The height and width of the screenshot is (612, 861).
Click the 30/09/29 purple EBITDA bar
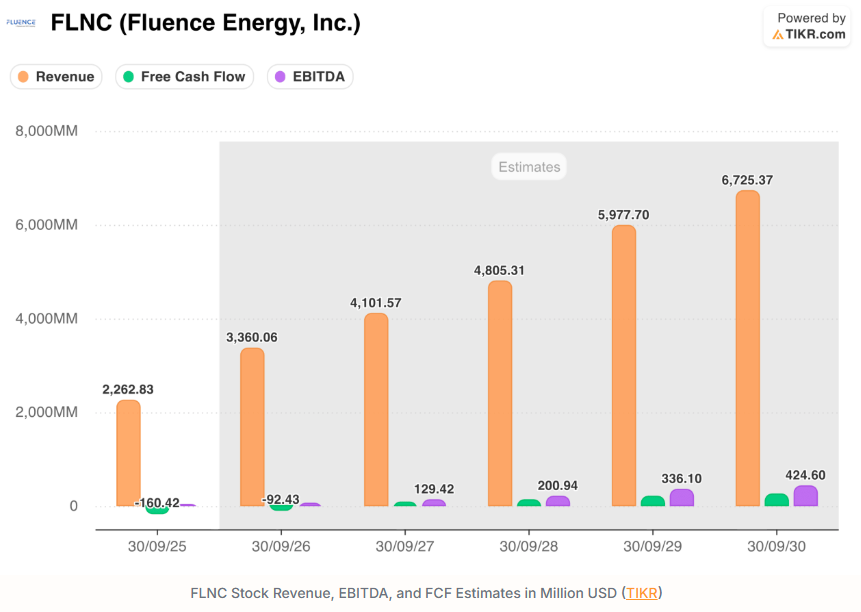[681, 498]
